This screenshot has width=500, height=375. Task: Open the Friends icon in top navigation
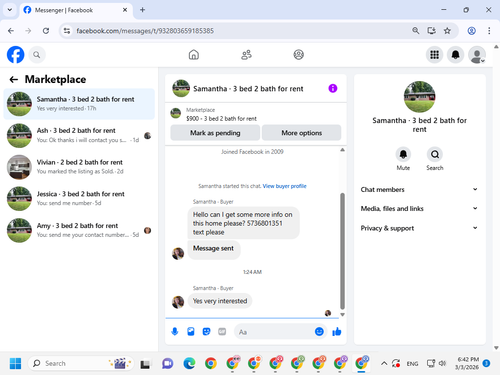[x=246, y=55]
